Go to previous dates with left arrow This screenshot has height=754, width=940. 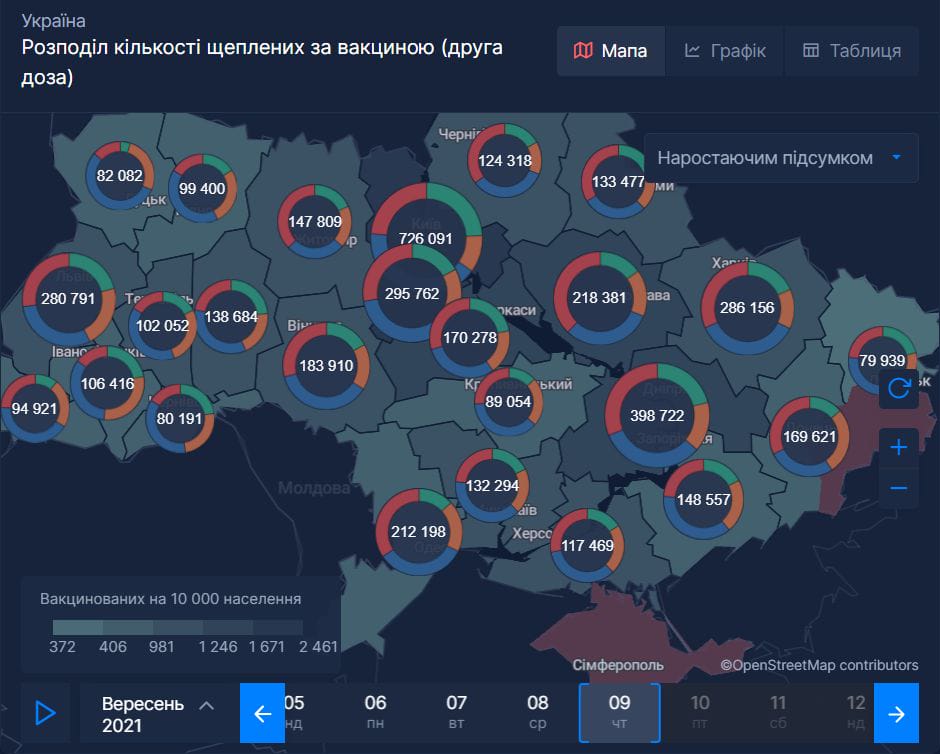point(263,713)
